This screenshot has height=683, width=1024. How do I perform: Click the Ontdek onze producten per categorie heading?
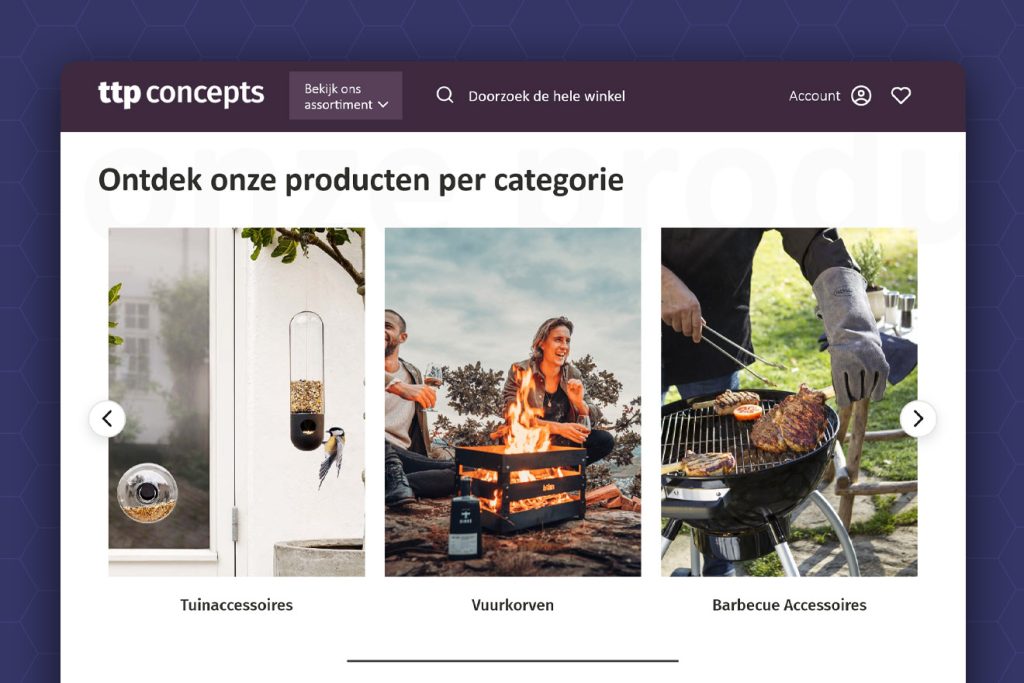(x=360, y=180)
